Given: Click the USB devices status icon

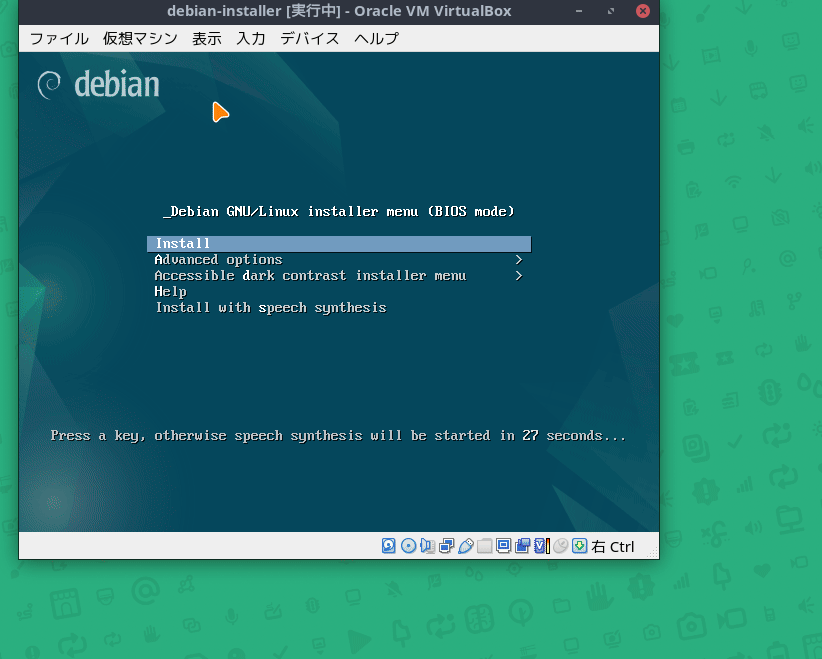Looking at the screenshot, I should click(x=466, y=546).
